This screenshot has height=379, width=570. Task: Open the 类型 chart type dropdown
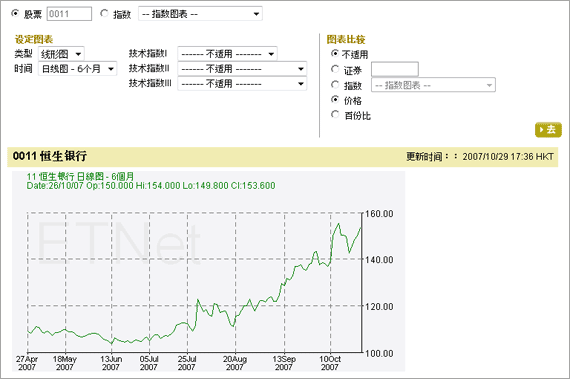click(x=61, y=54)
